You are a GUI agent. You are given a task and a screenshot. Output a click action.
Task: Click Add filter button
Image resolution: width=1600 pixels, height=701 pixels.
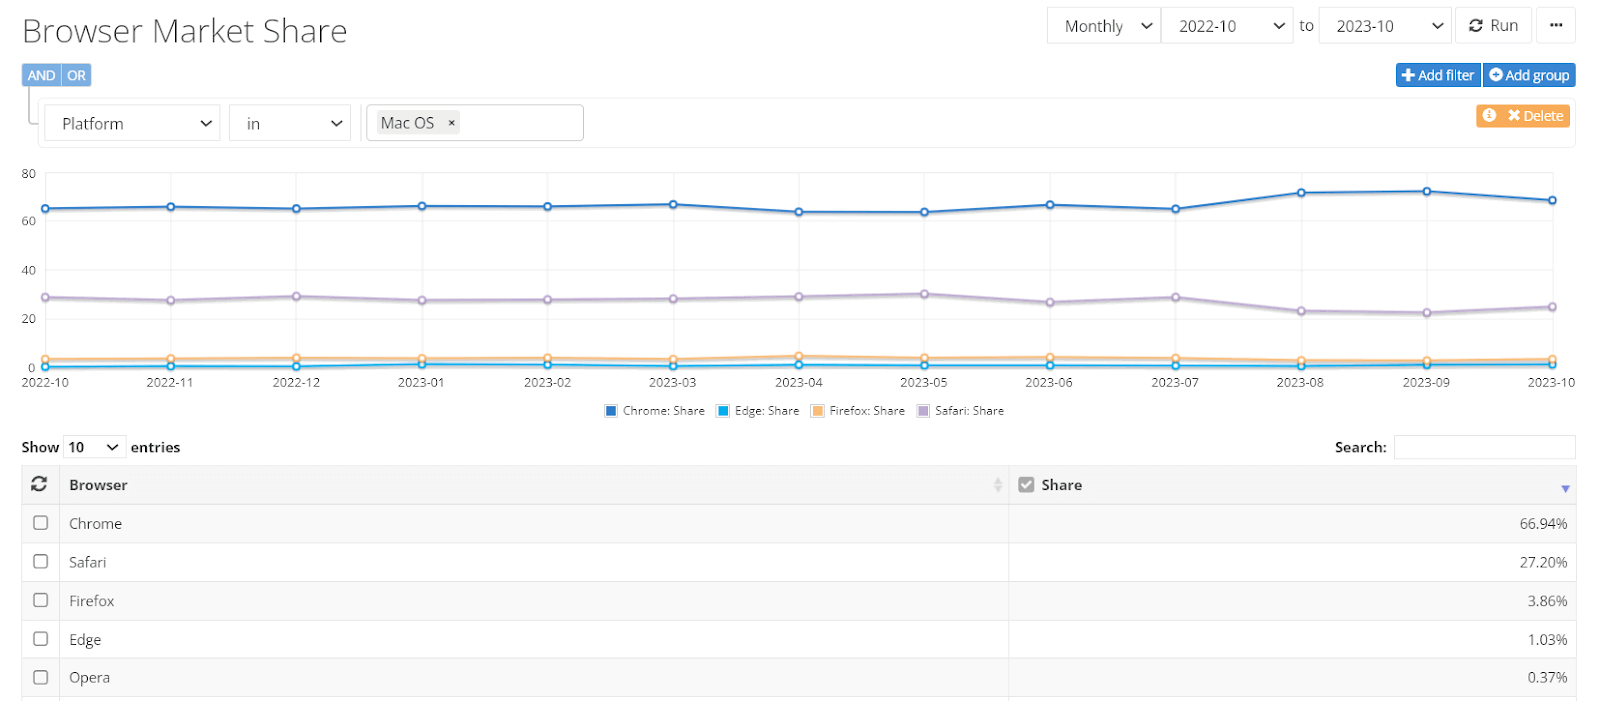pyautogui.click(x=1438, y=75)
